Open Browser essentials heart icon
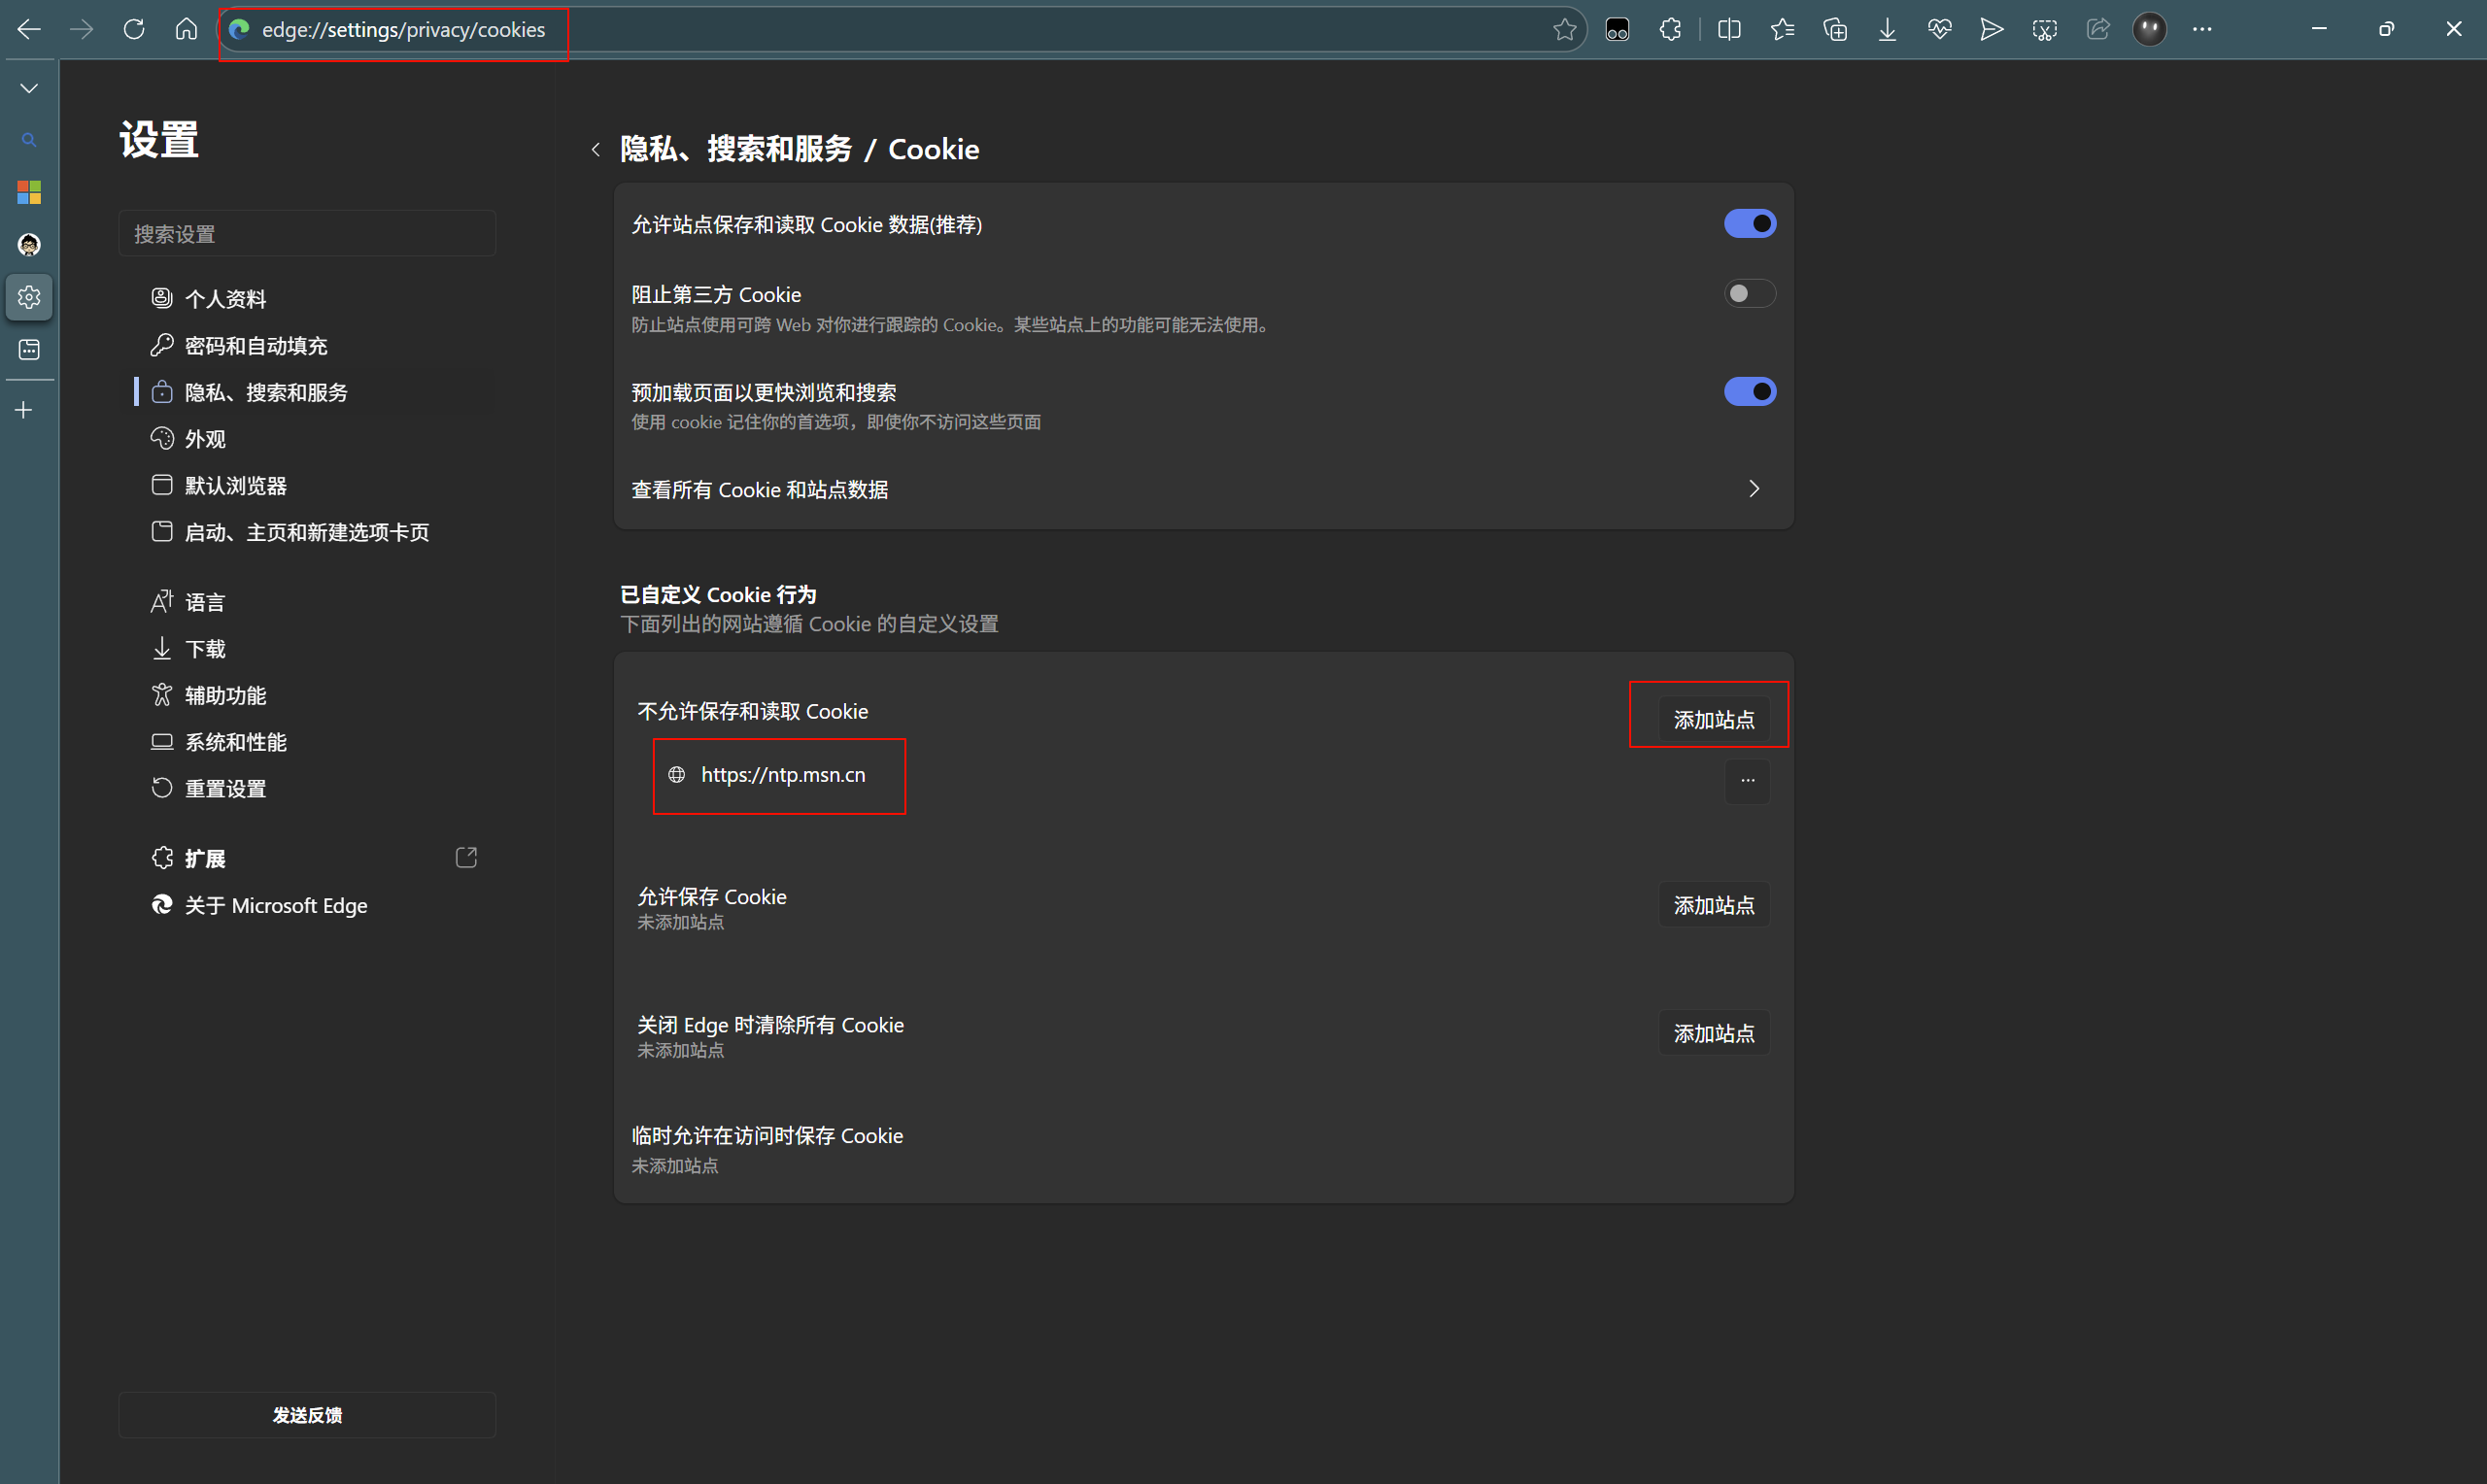Screen dimensions: 2487x1484 (1940, 29)
